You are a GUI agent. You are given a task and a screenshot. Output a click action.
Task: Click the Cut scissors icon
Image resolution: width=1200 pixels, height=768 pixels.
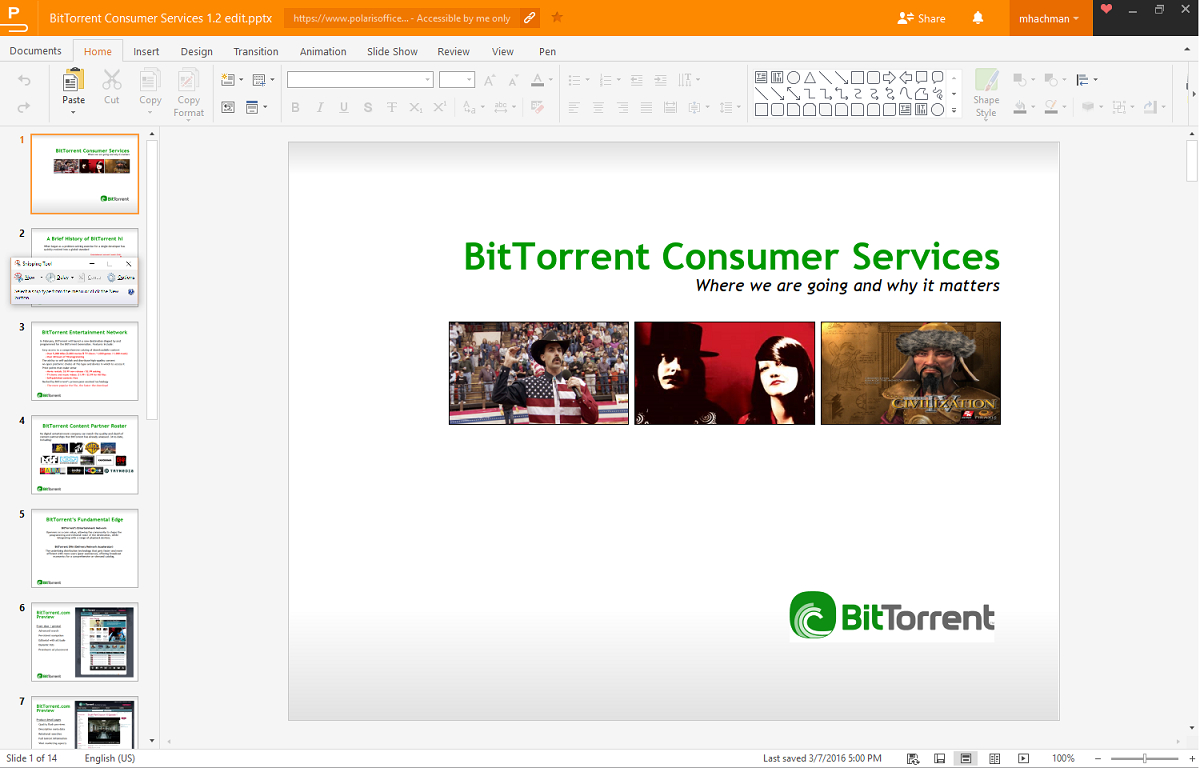[x=112, y=81]
